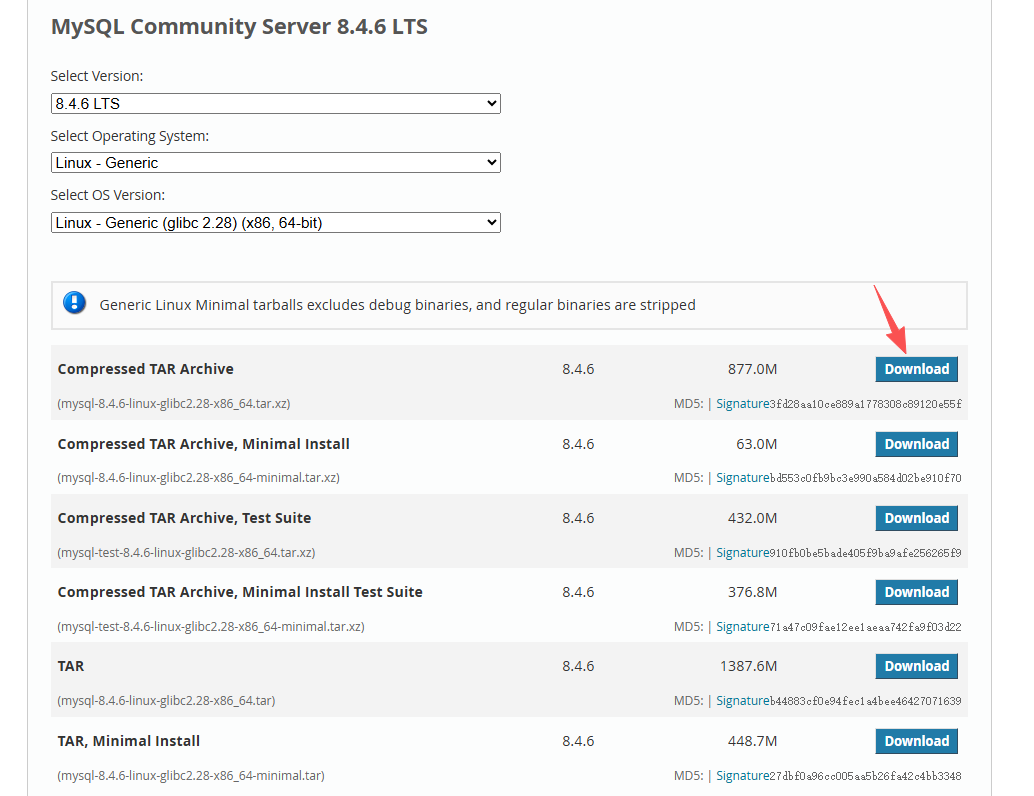Screen dimensions: 1034x796
Task: Open the Select OS Version dropdown
Action: pyautogui.click(x=276, y=222)
